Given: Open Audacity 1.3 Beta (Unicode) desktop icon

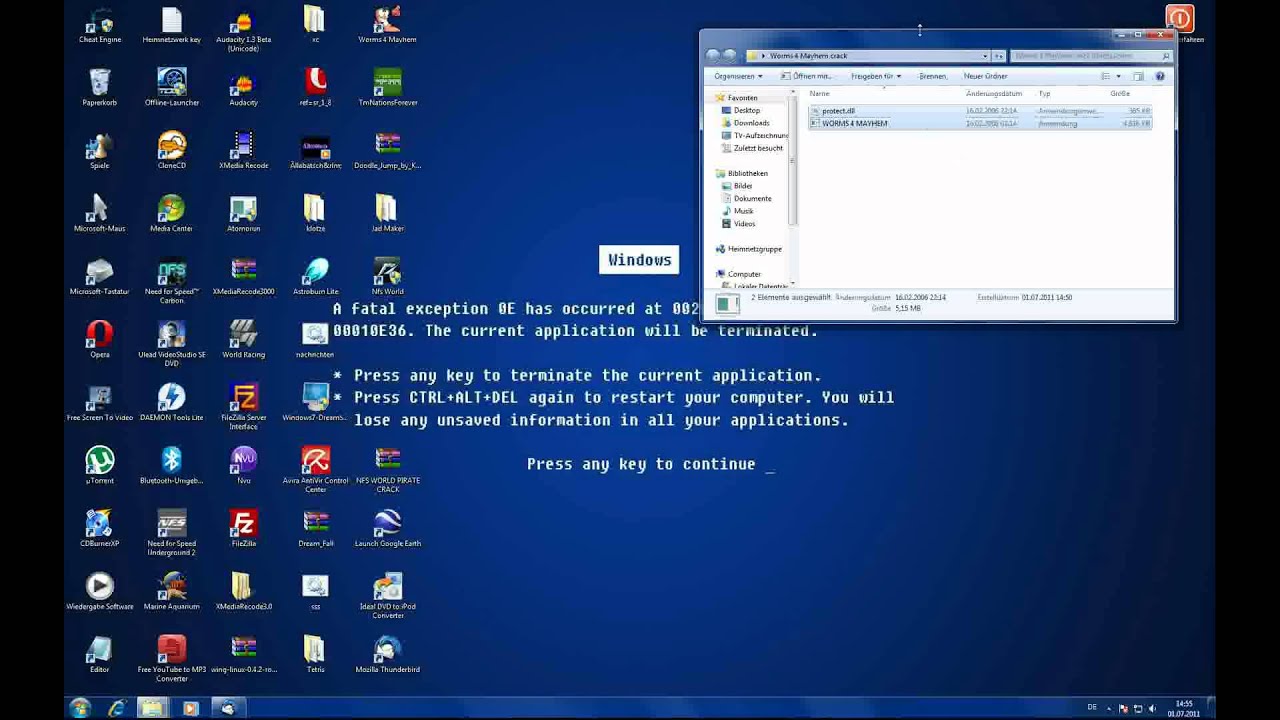Looking at the screenshot, I should 243,30.
